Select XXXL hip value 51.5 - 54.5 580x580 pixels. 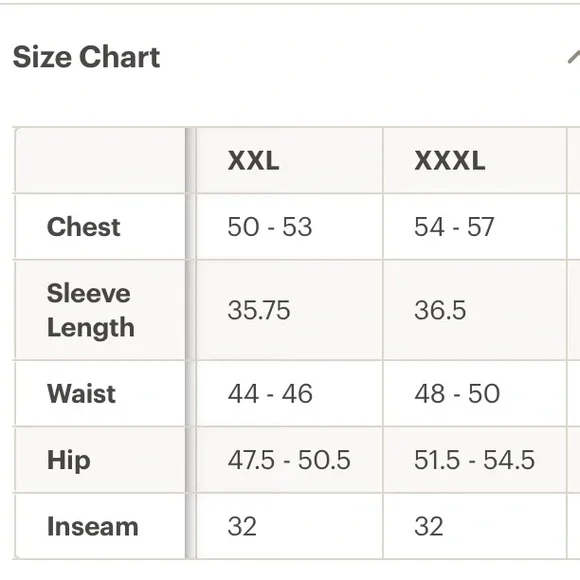474,460
